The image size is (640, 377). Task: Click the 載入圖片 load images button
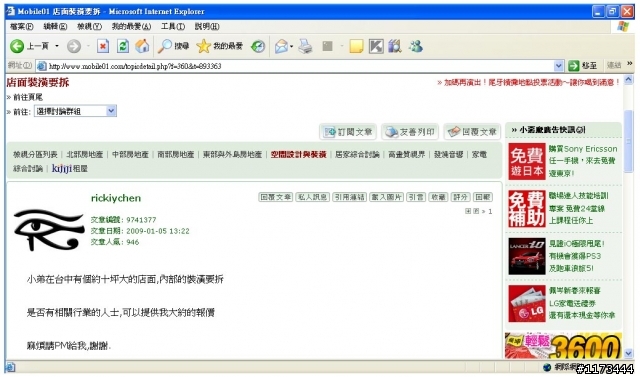[x=386, y=197]
